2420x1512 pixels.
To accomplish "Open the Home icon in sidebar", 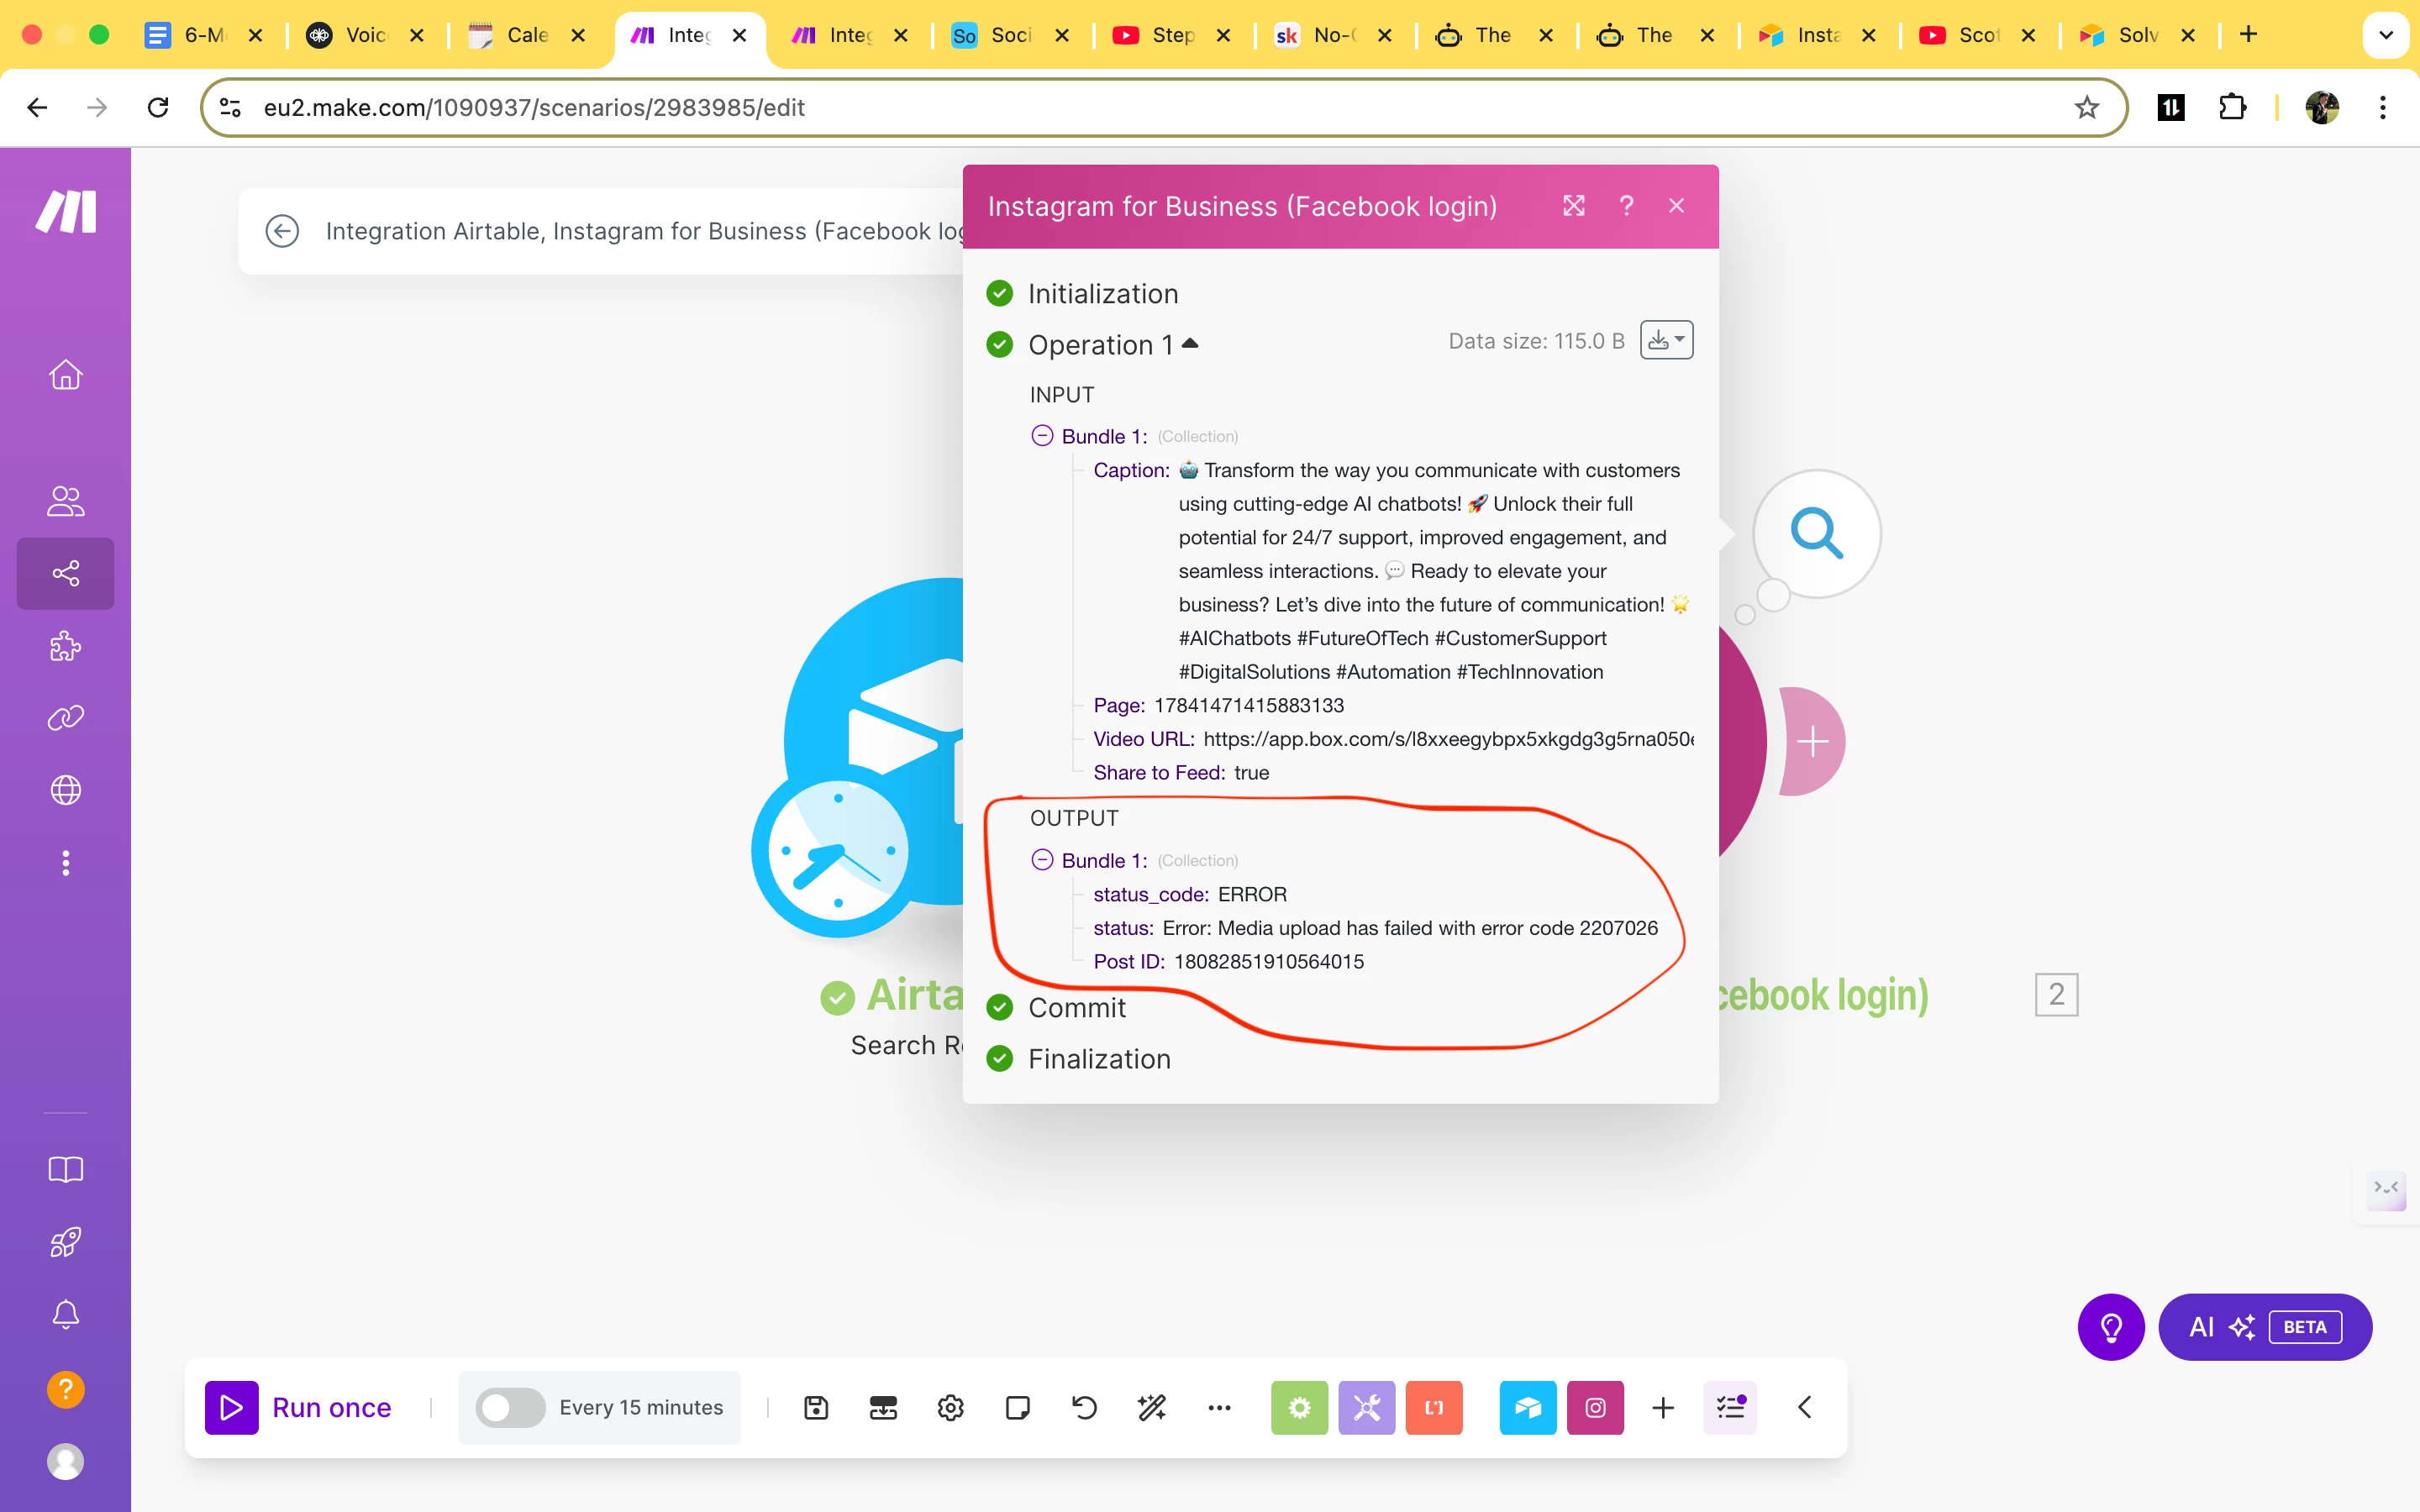I will click(66, 375).
